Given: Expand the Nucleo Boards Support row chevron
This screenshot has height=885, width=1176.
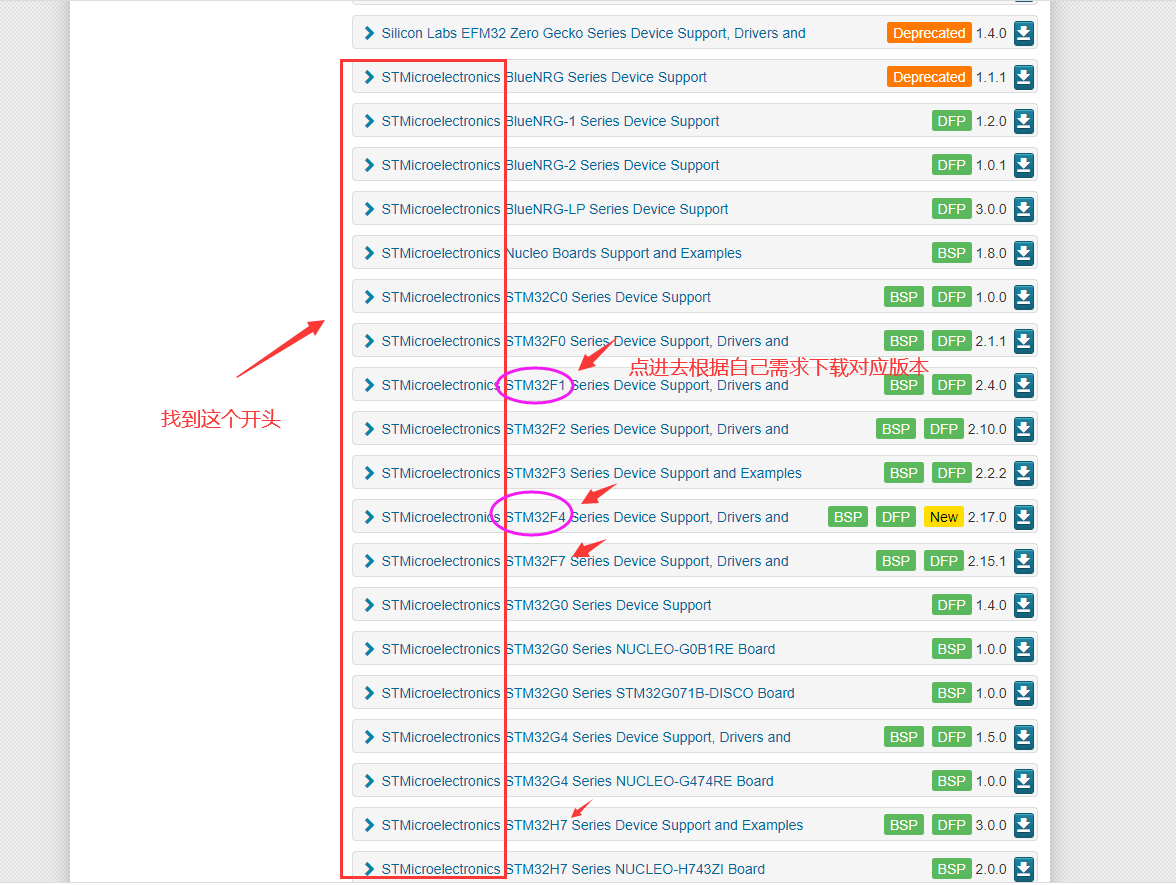Looking at the screenshot, I should click(369, 253).
